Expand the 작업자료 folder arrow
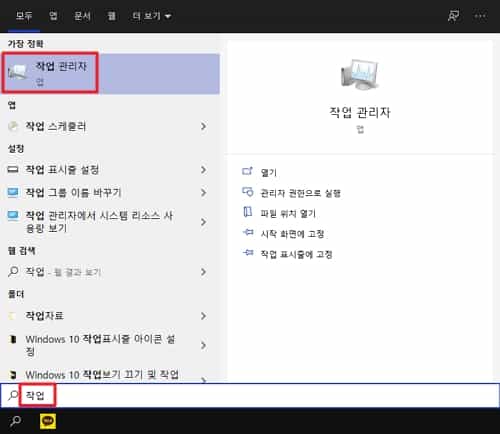Image resolution: width=500 pixels, height=434 pixels. click(x=203, y=316)
